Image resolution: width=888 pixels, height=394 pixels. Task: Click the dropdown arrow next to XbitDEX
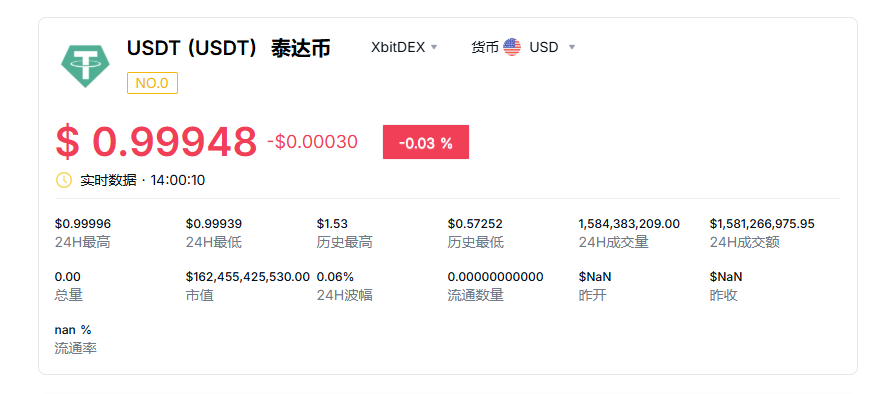434,48
